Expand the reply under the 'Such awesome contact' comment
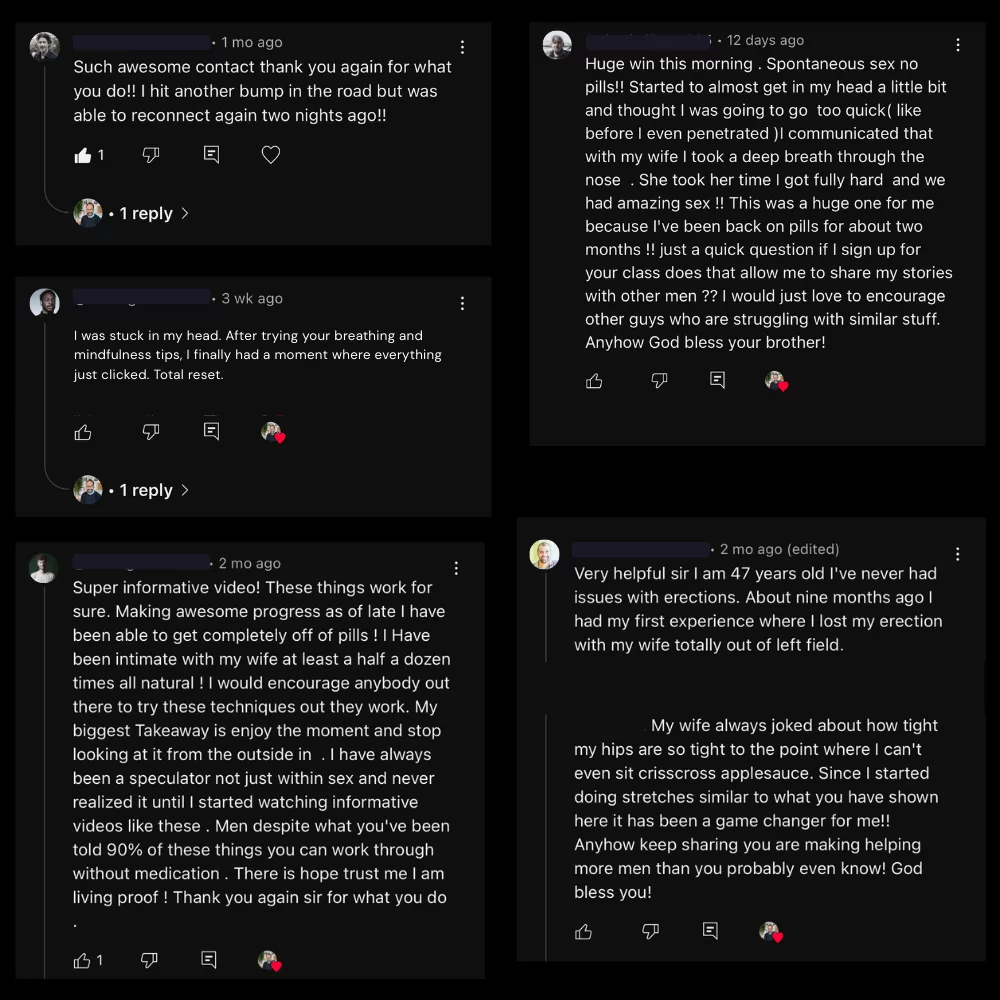 [147, 213]
